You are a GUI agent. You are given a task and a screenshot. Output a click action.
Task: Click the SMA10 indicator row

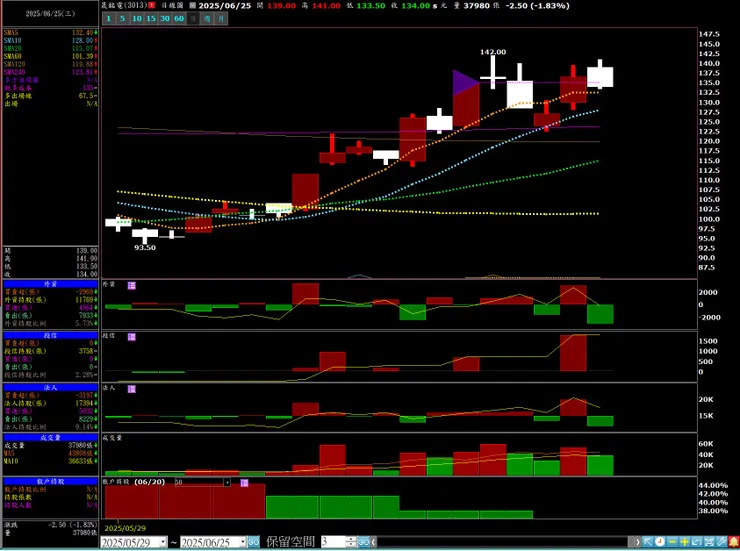tap(50, 41)
